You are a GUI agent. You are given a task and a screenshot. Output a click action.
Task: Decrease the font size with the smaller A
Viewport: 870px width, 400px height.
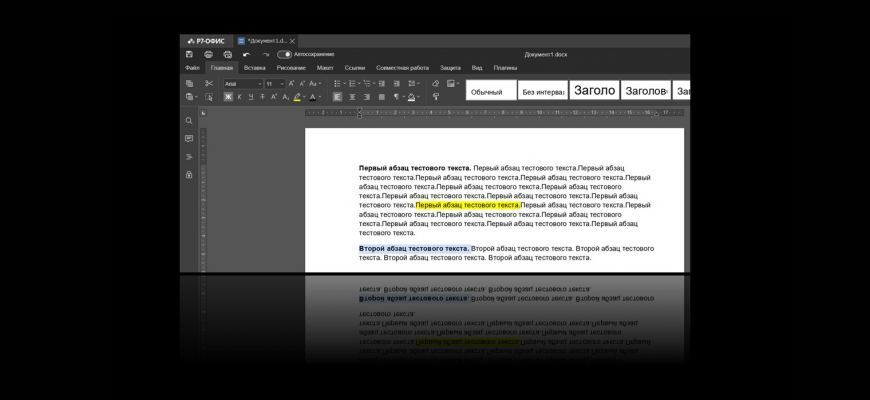pyautogui.click(x=302, y=83)
